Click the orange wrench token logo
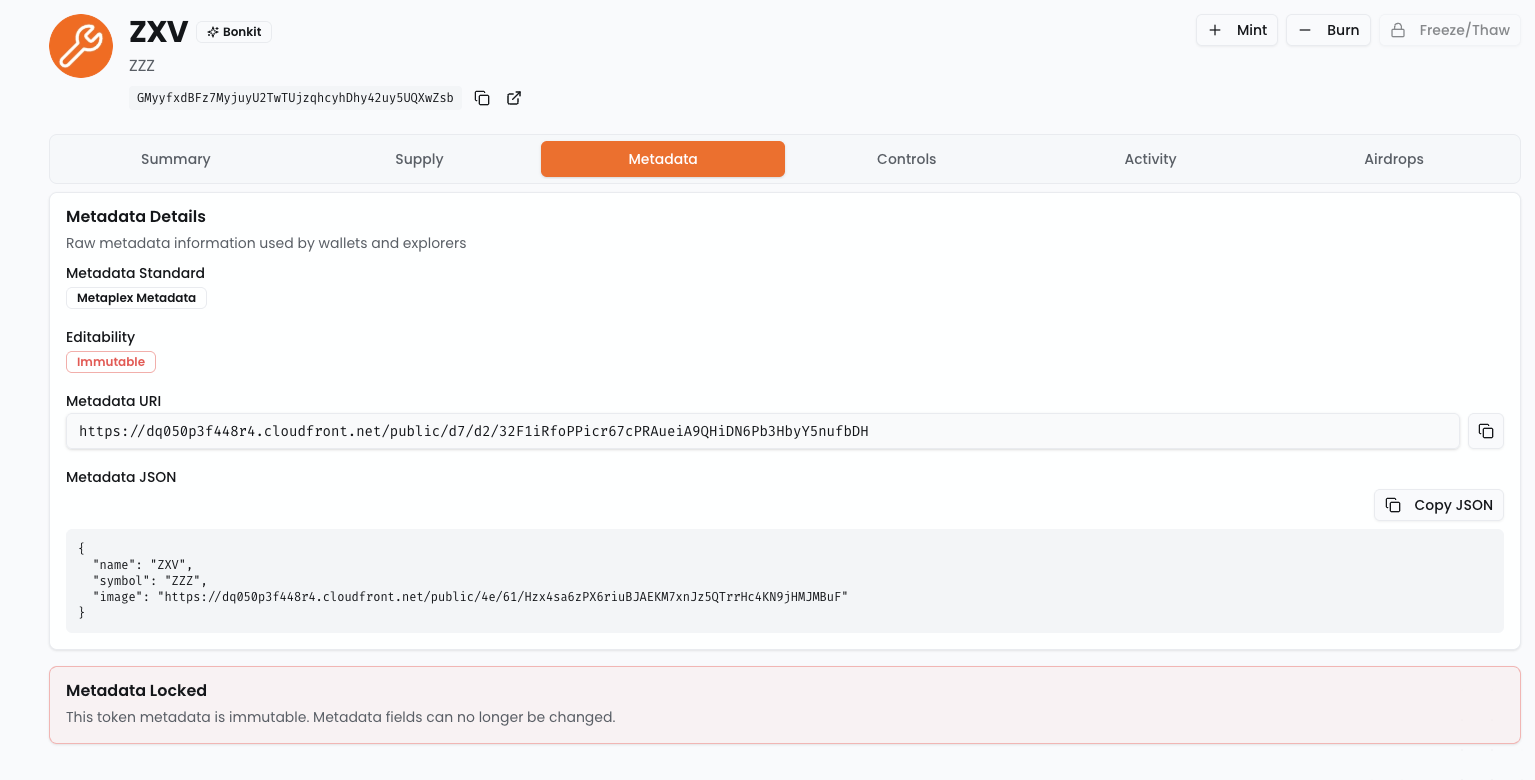This screenshot has width=1535, height=780. 81,46
